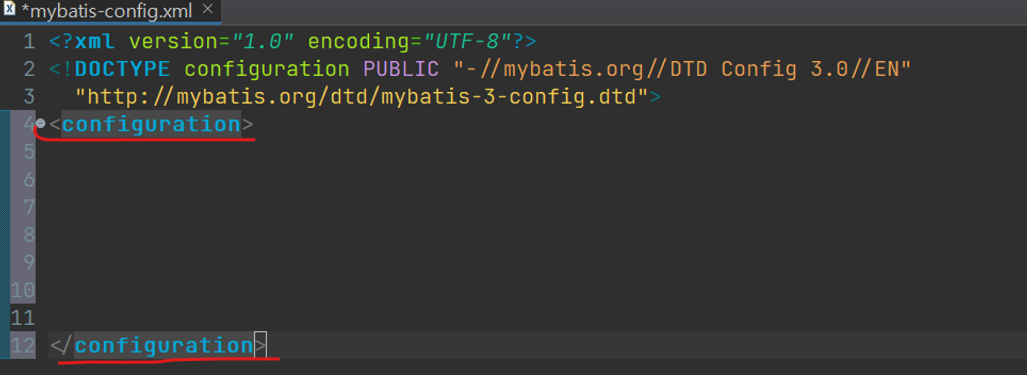This screenshot has width=1027, height=375.
Task: Place cursor on empty line 7
Action: pyautogui.click(x=524, y=207)
